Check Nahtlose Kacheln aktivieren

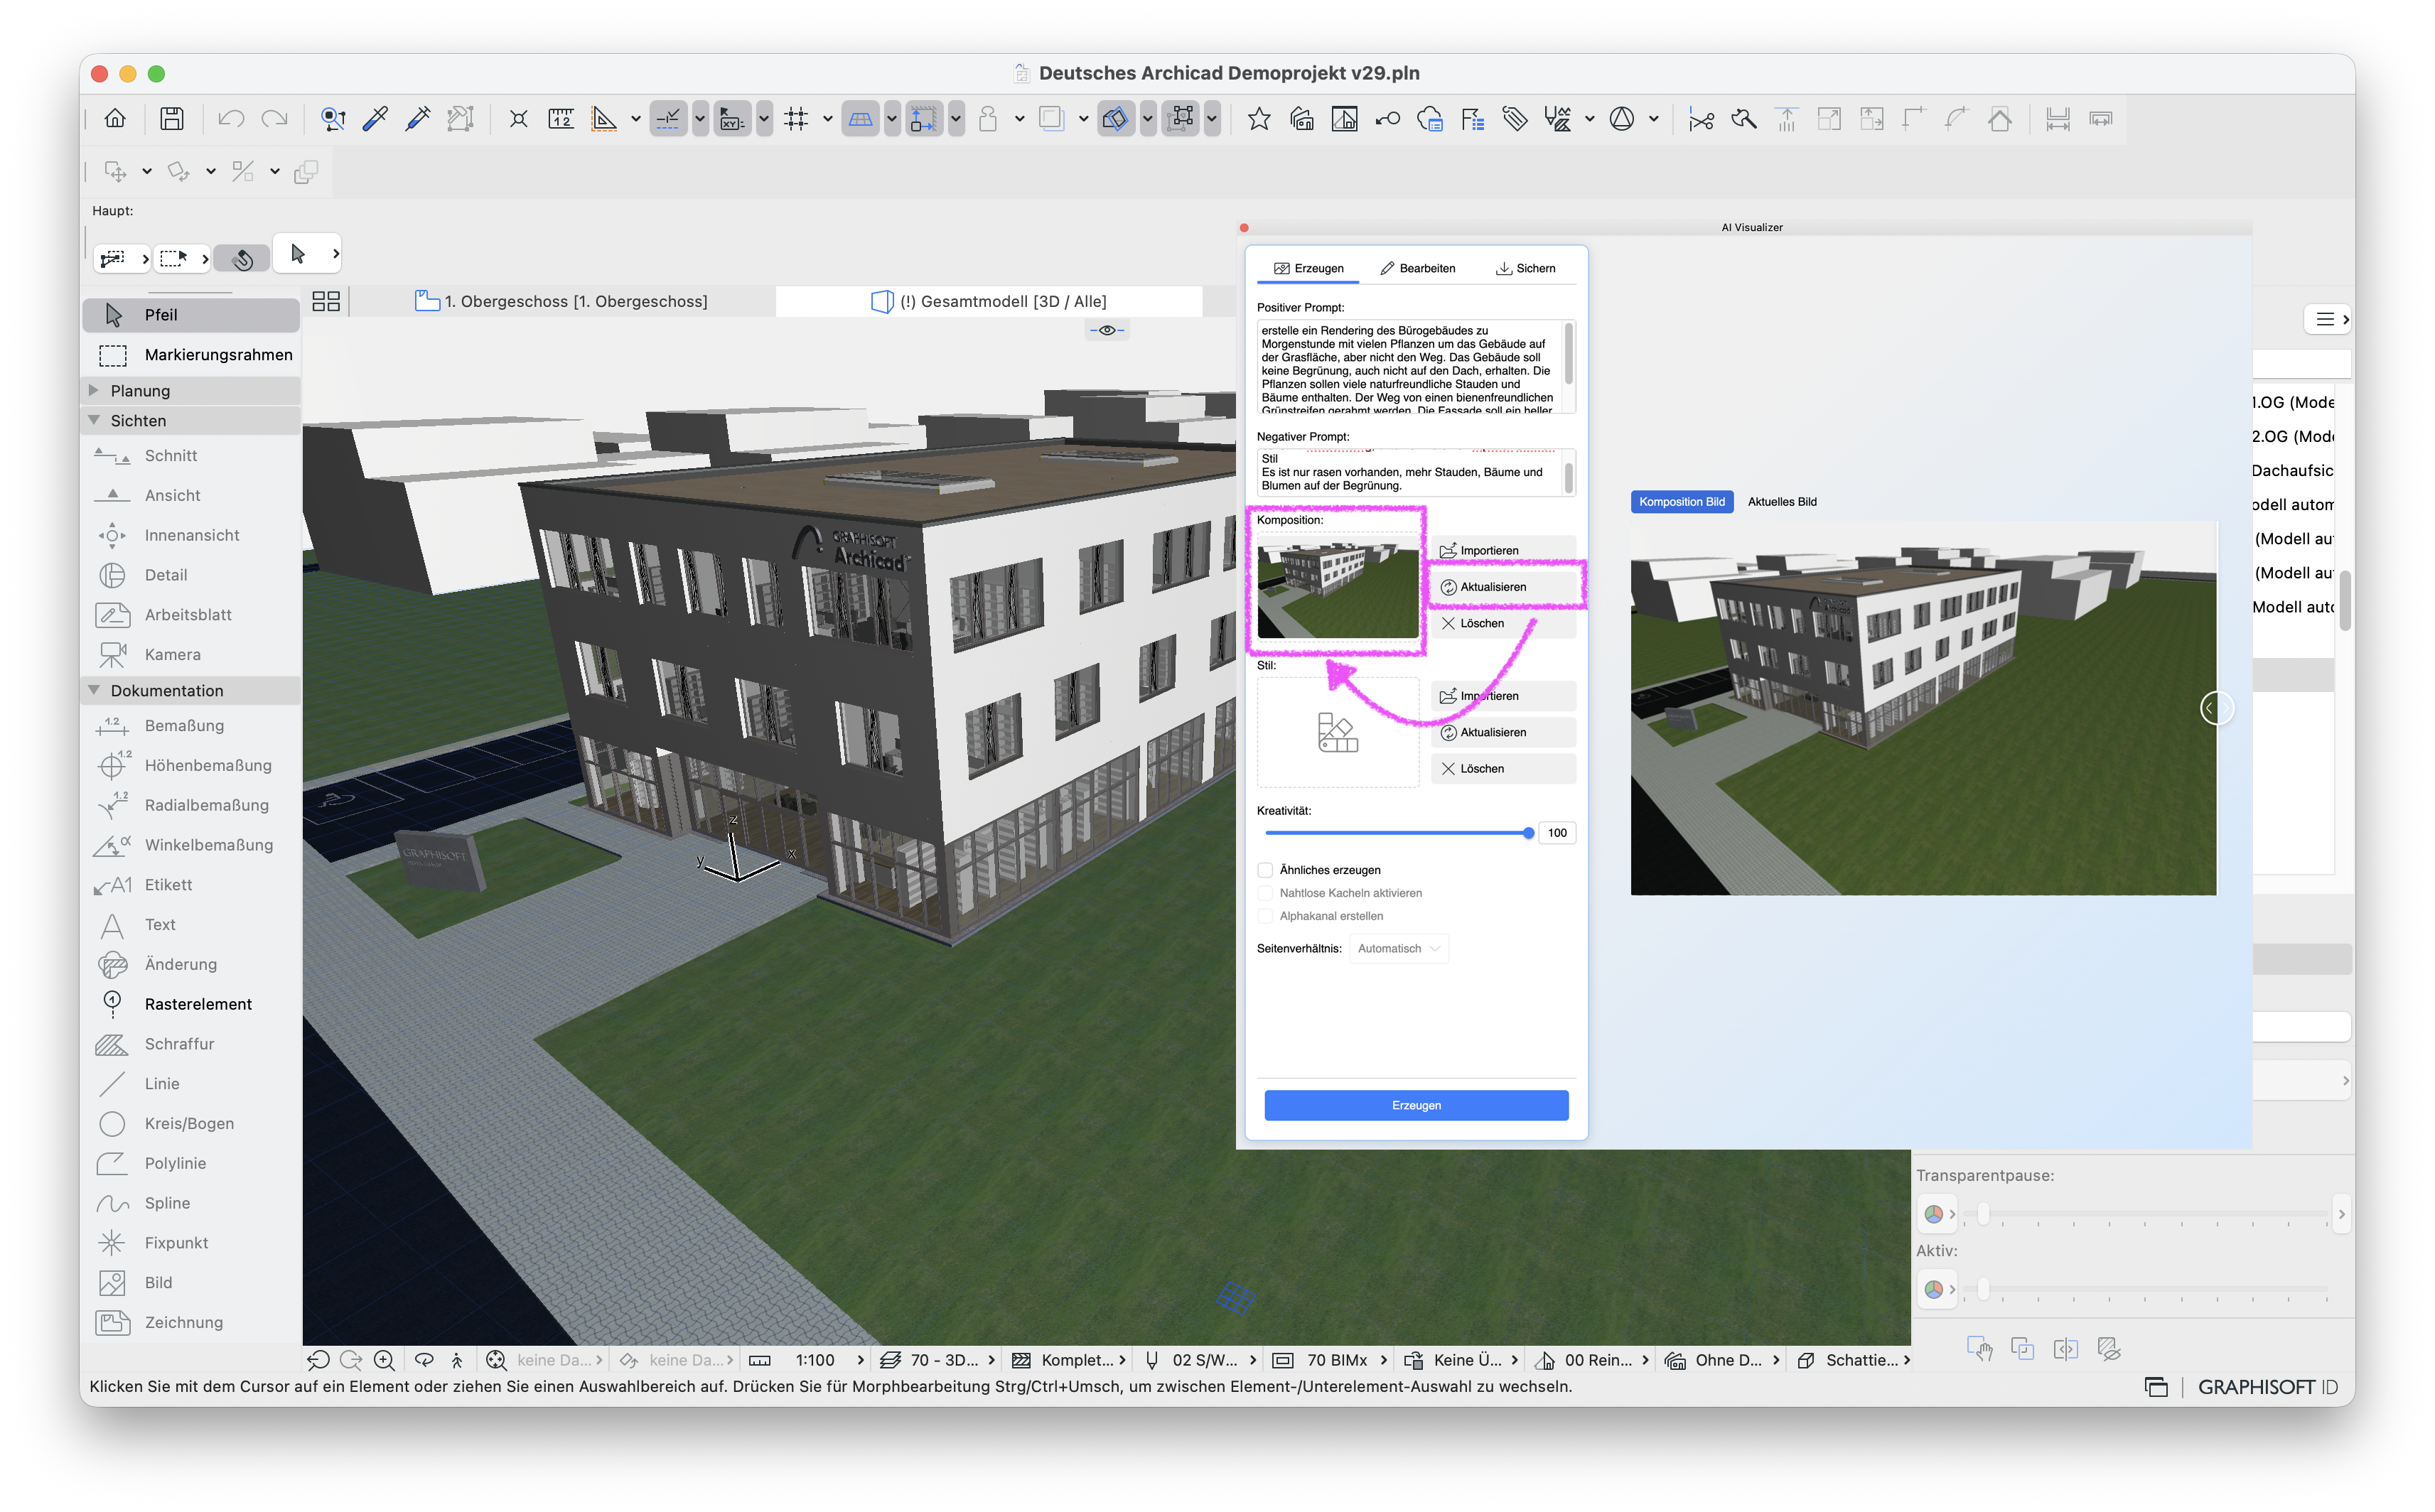[x=1265, y=893]
